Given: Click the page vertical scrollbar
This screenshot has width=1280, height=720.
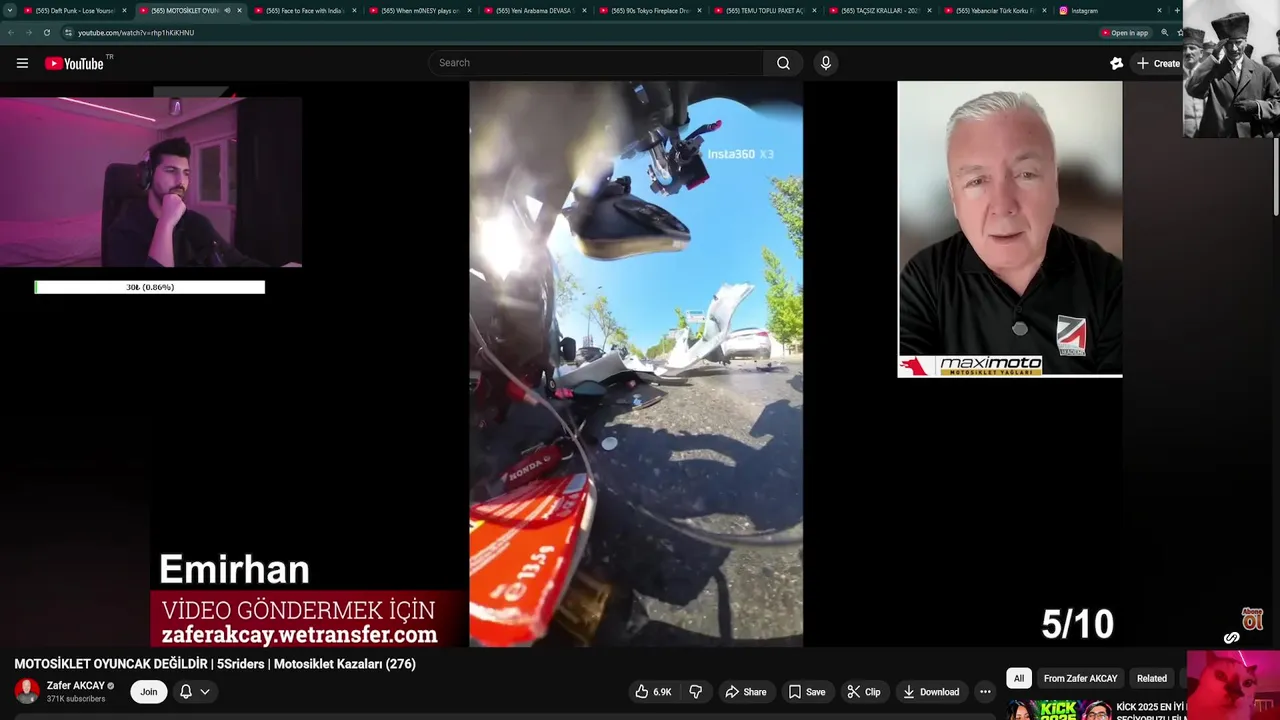Looking at the screenshot, I should pos(1276,175).
